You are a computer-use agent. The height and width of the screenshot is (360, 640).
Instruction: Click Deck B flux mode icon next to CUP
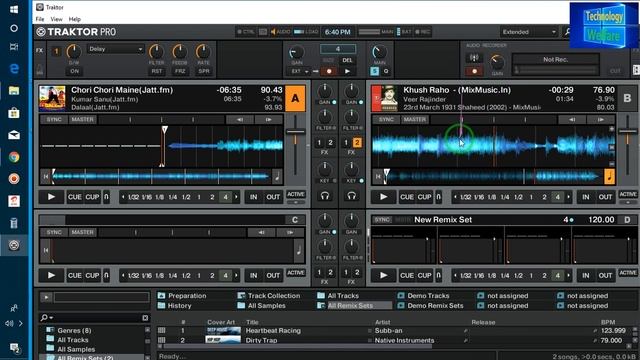(x=438, y=197)
